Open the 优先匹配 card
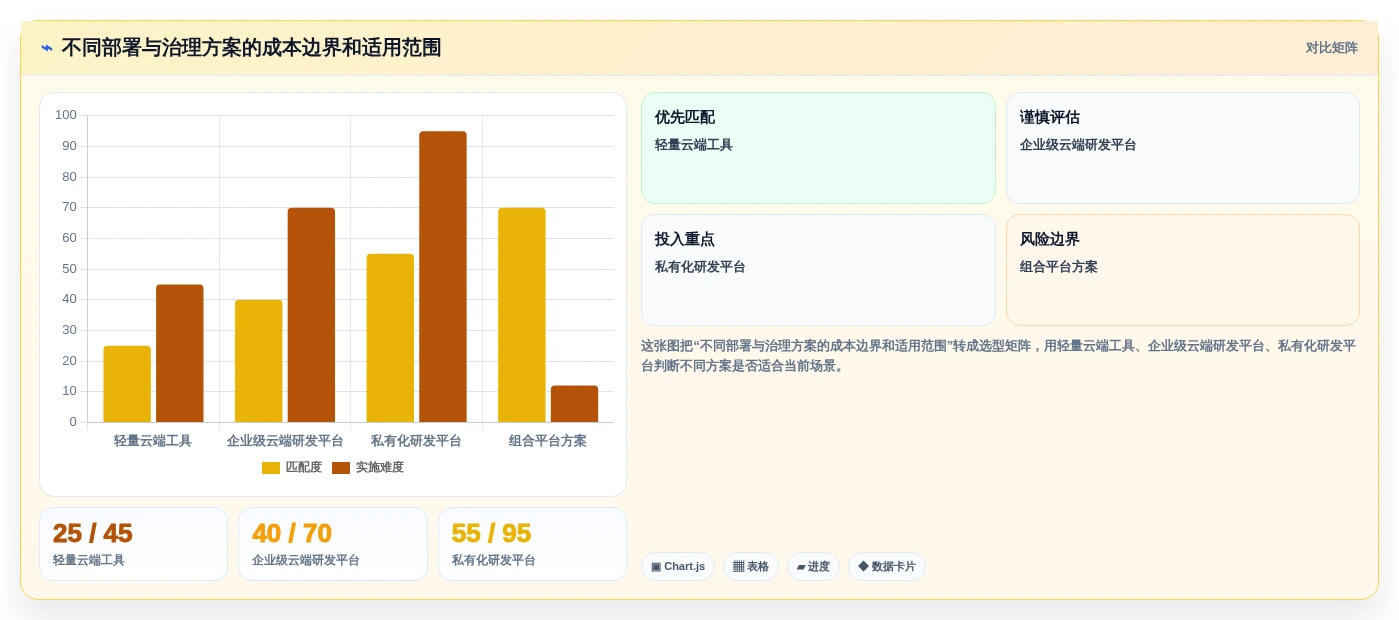 click(x=818, y=148)
